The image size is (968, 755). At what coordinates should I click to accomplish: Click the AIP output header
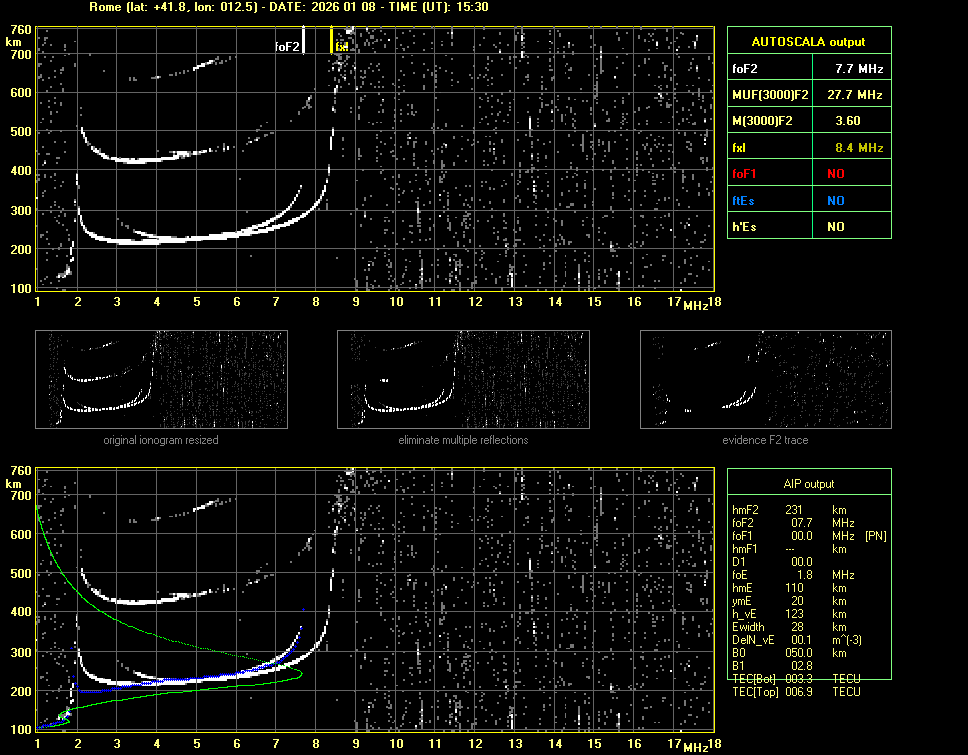click(x=808, y=484)
